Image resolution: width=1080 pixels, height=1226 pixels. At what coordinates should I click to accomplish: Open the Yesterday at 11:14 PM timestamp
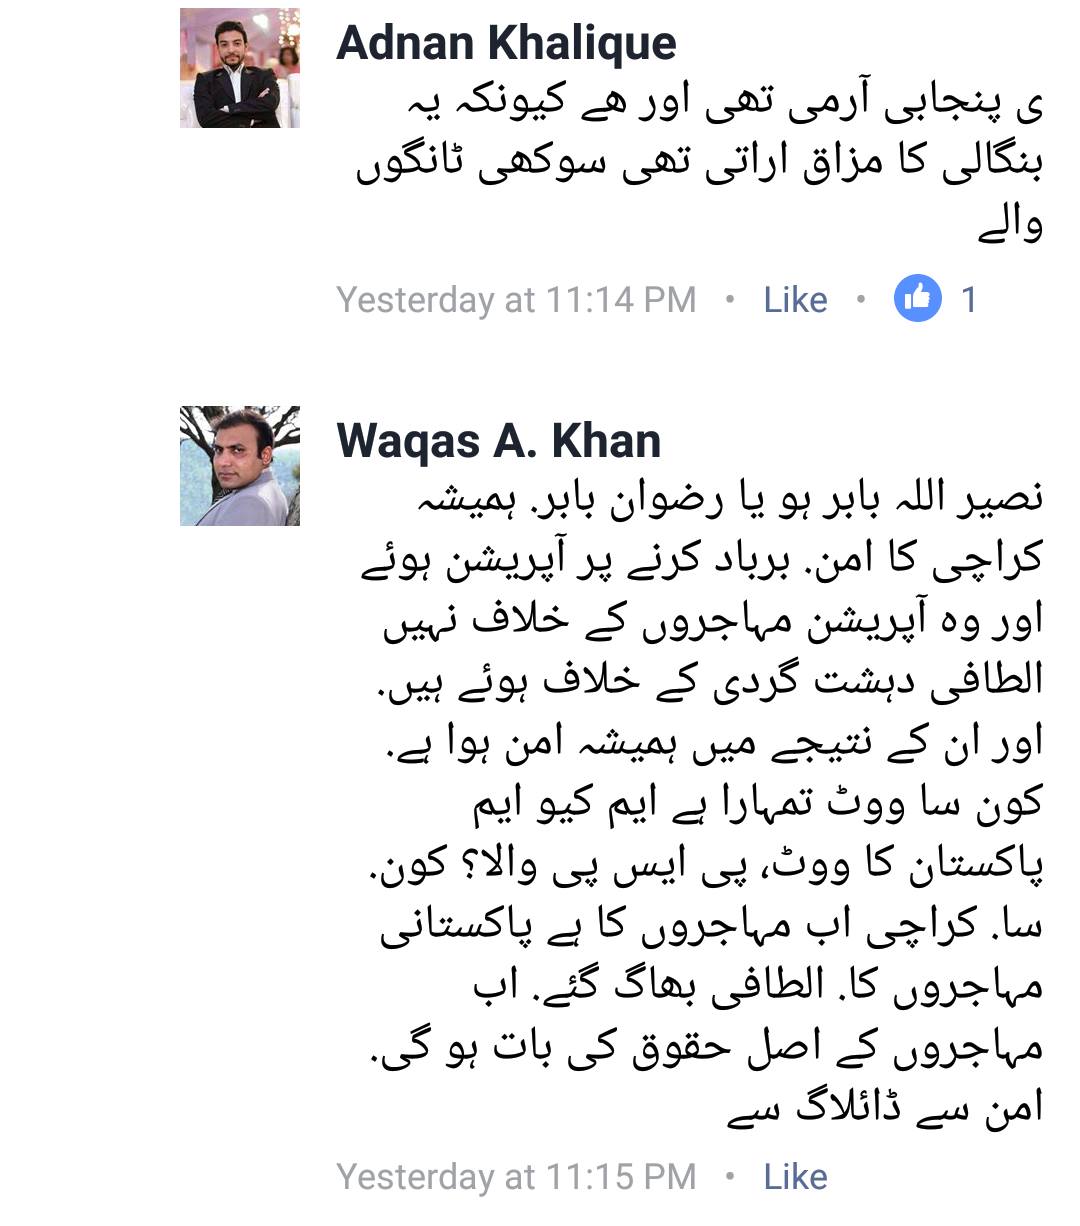pyautogui.click(x=516, y=299)
